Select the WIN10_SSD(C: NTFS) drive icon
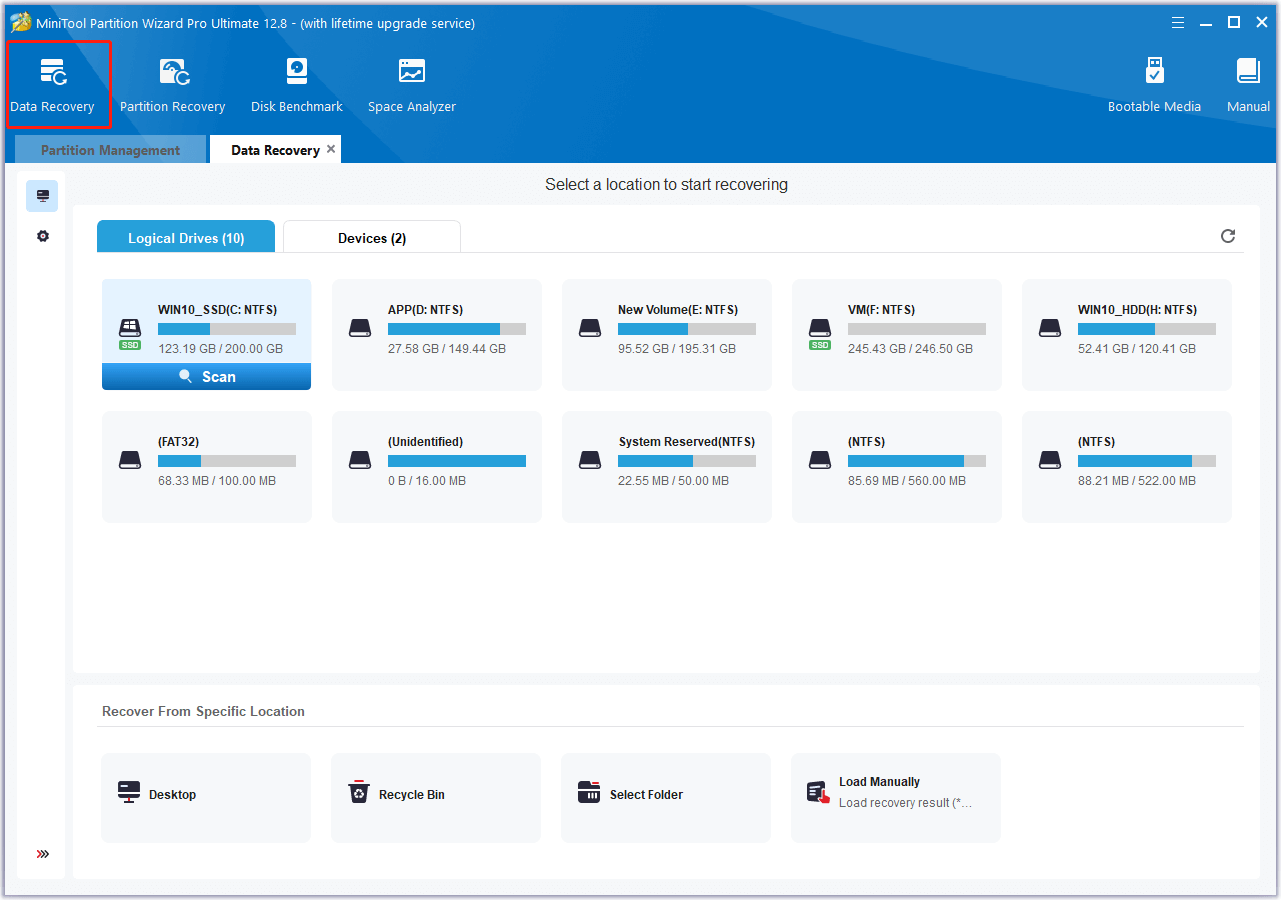Viewport: 1281px width, 900px height. pyautogui.click(x=130, y=327)
